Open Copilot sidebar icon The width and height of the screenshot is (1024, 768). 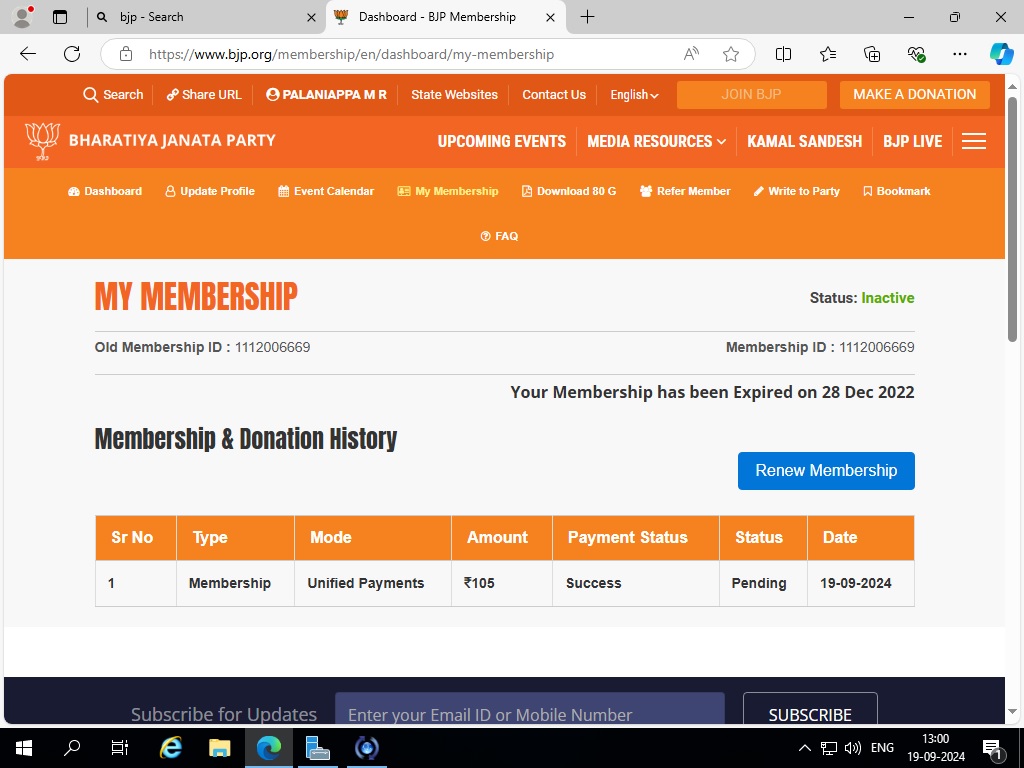point(1001,54)
